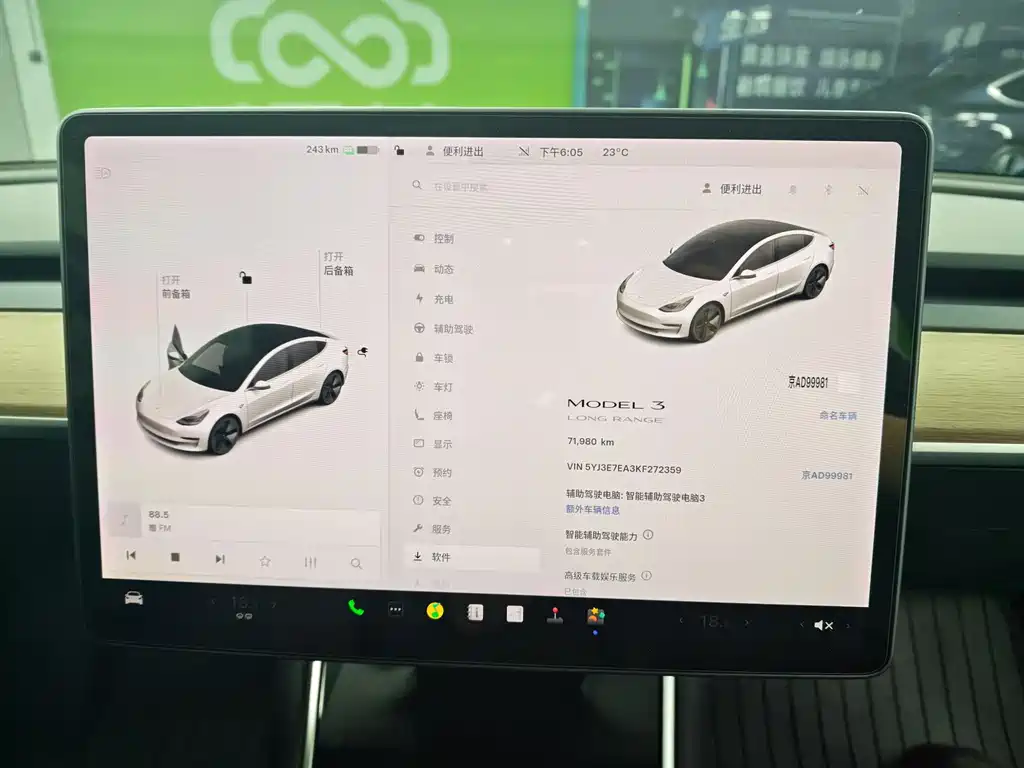Click the search magnifier in media player
Screen dimensions: 1024x768
tap(356, 563)
